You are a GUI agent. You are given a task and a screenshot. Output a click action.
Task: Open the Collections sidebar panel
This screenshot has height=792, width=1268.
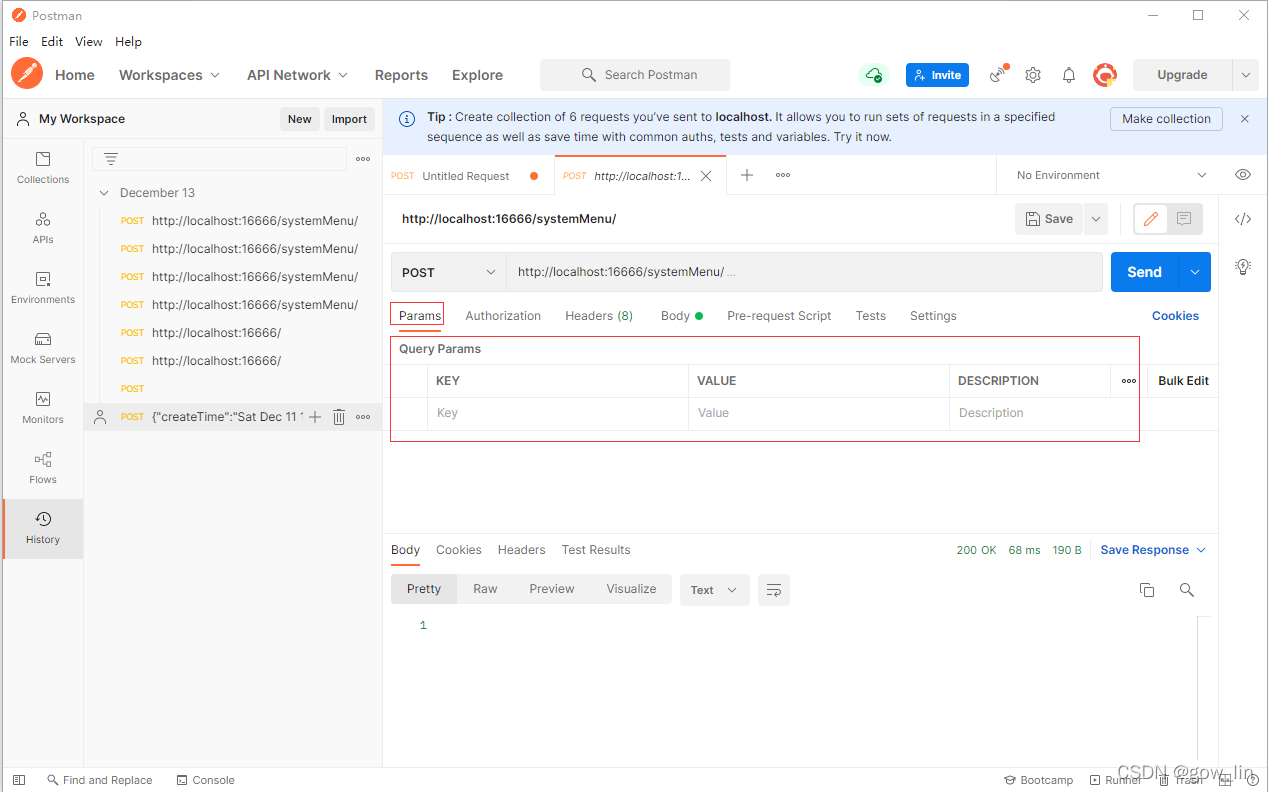pos(43,168)
